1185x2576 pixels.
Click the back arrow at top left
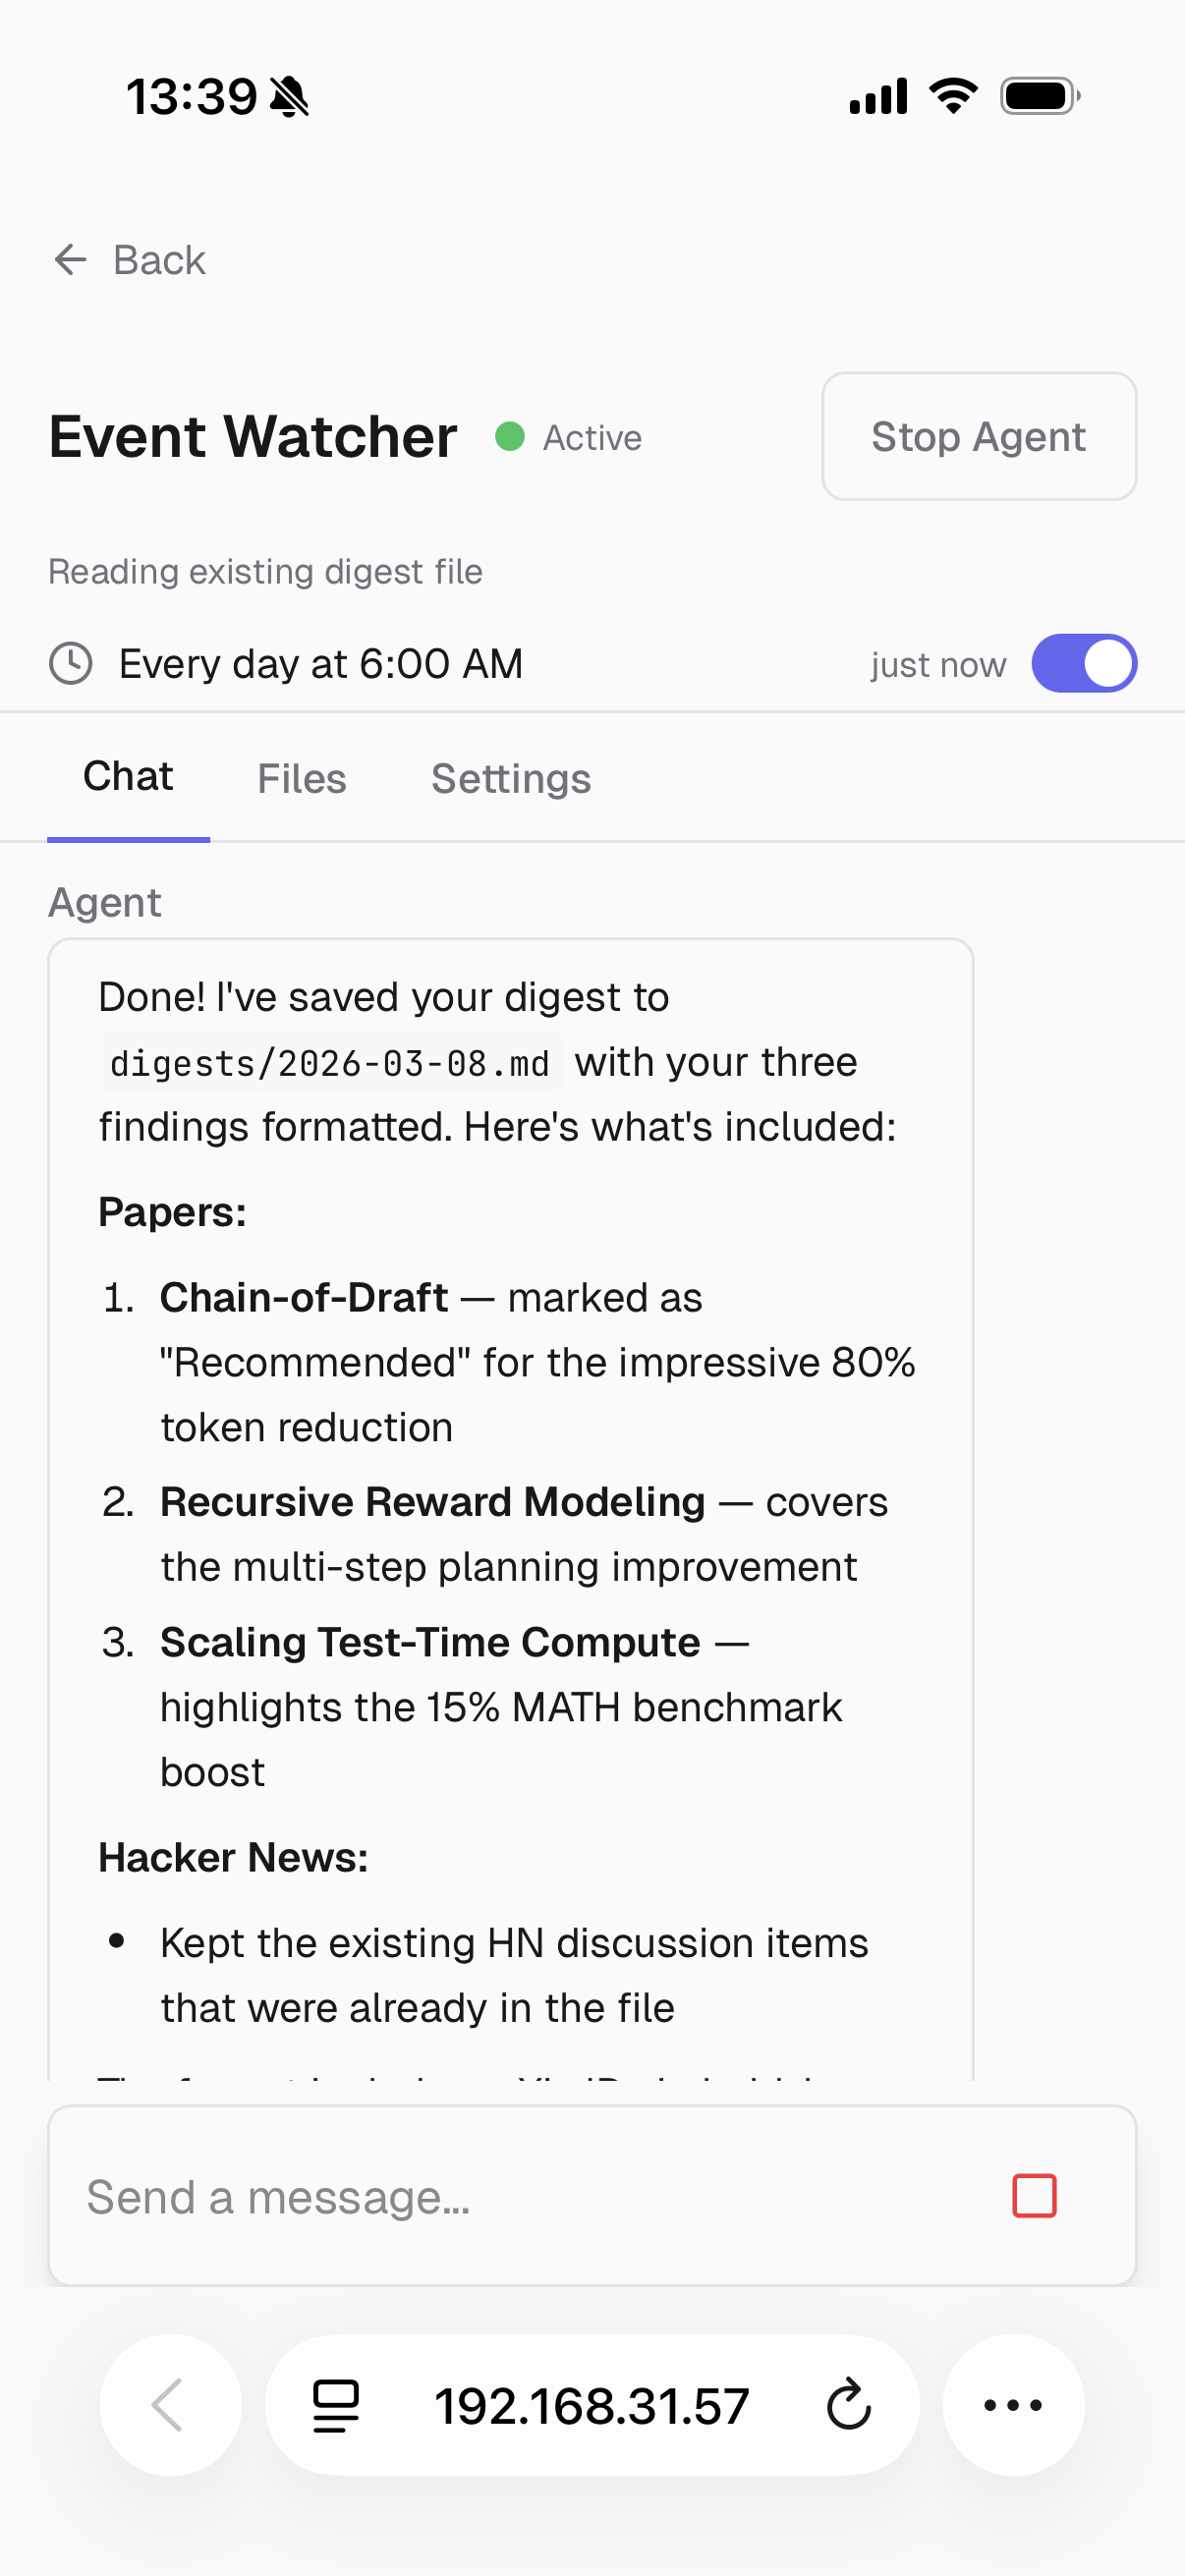70,260
